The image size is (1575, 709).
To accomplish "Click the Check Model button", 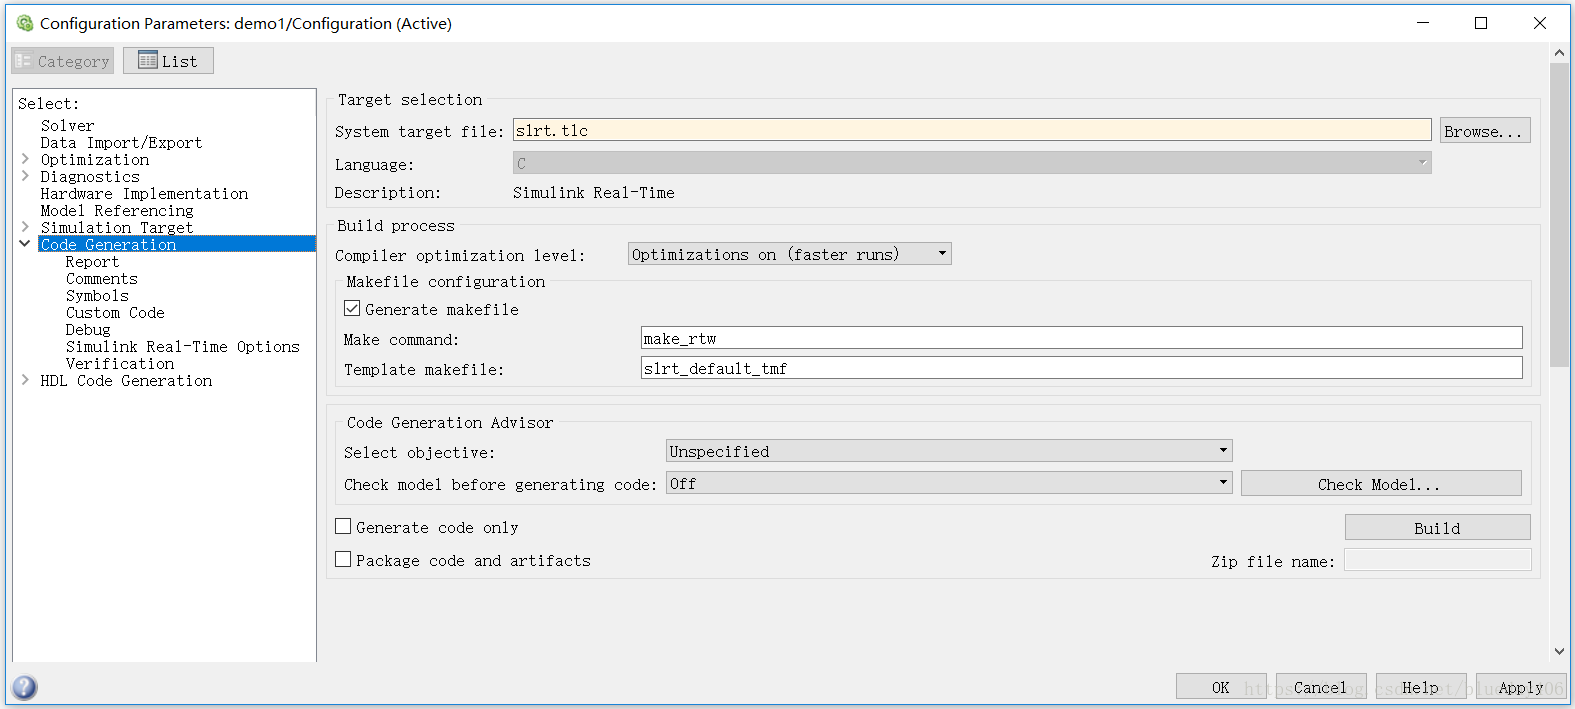I will pos(1381,484).
